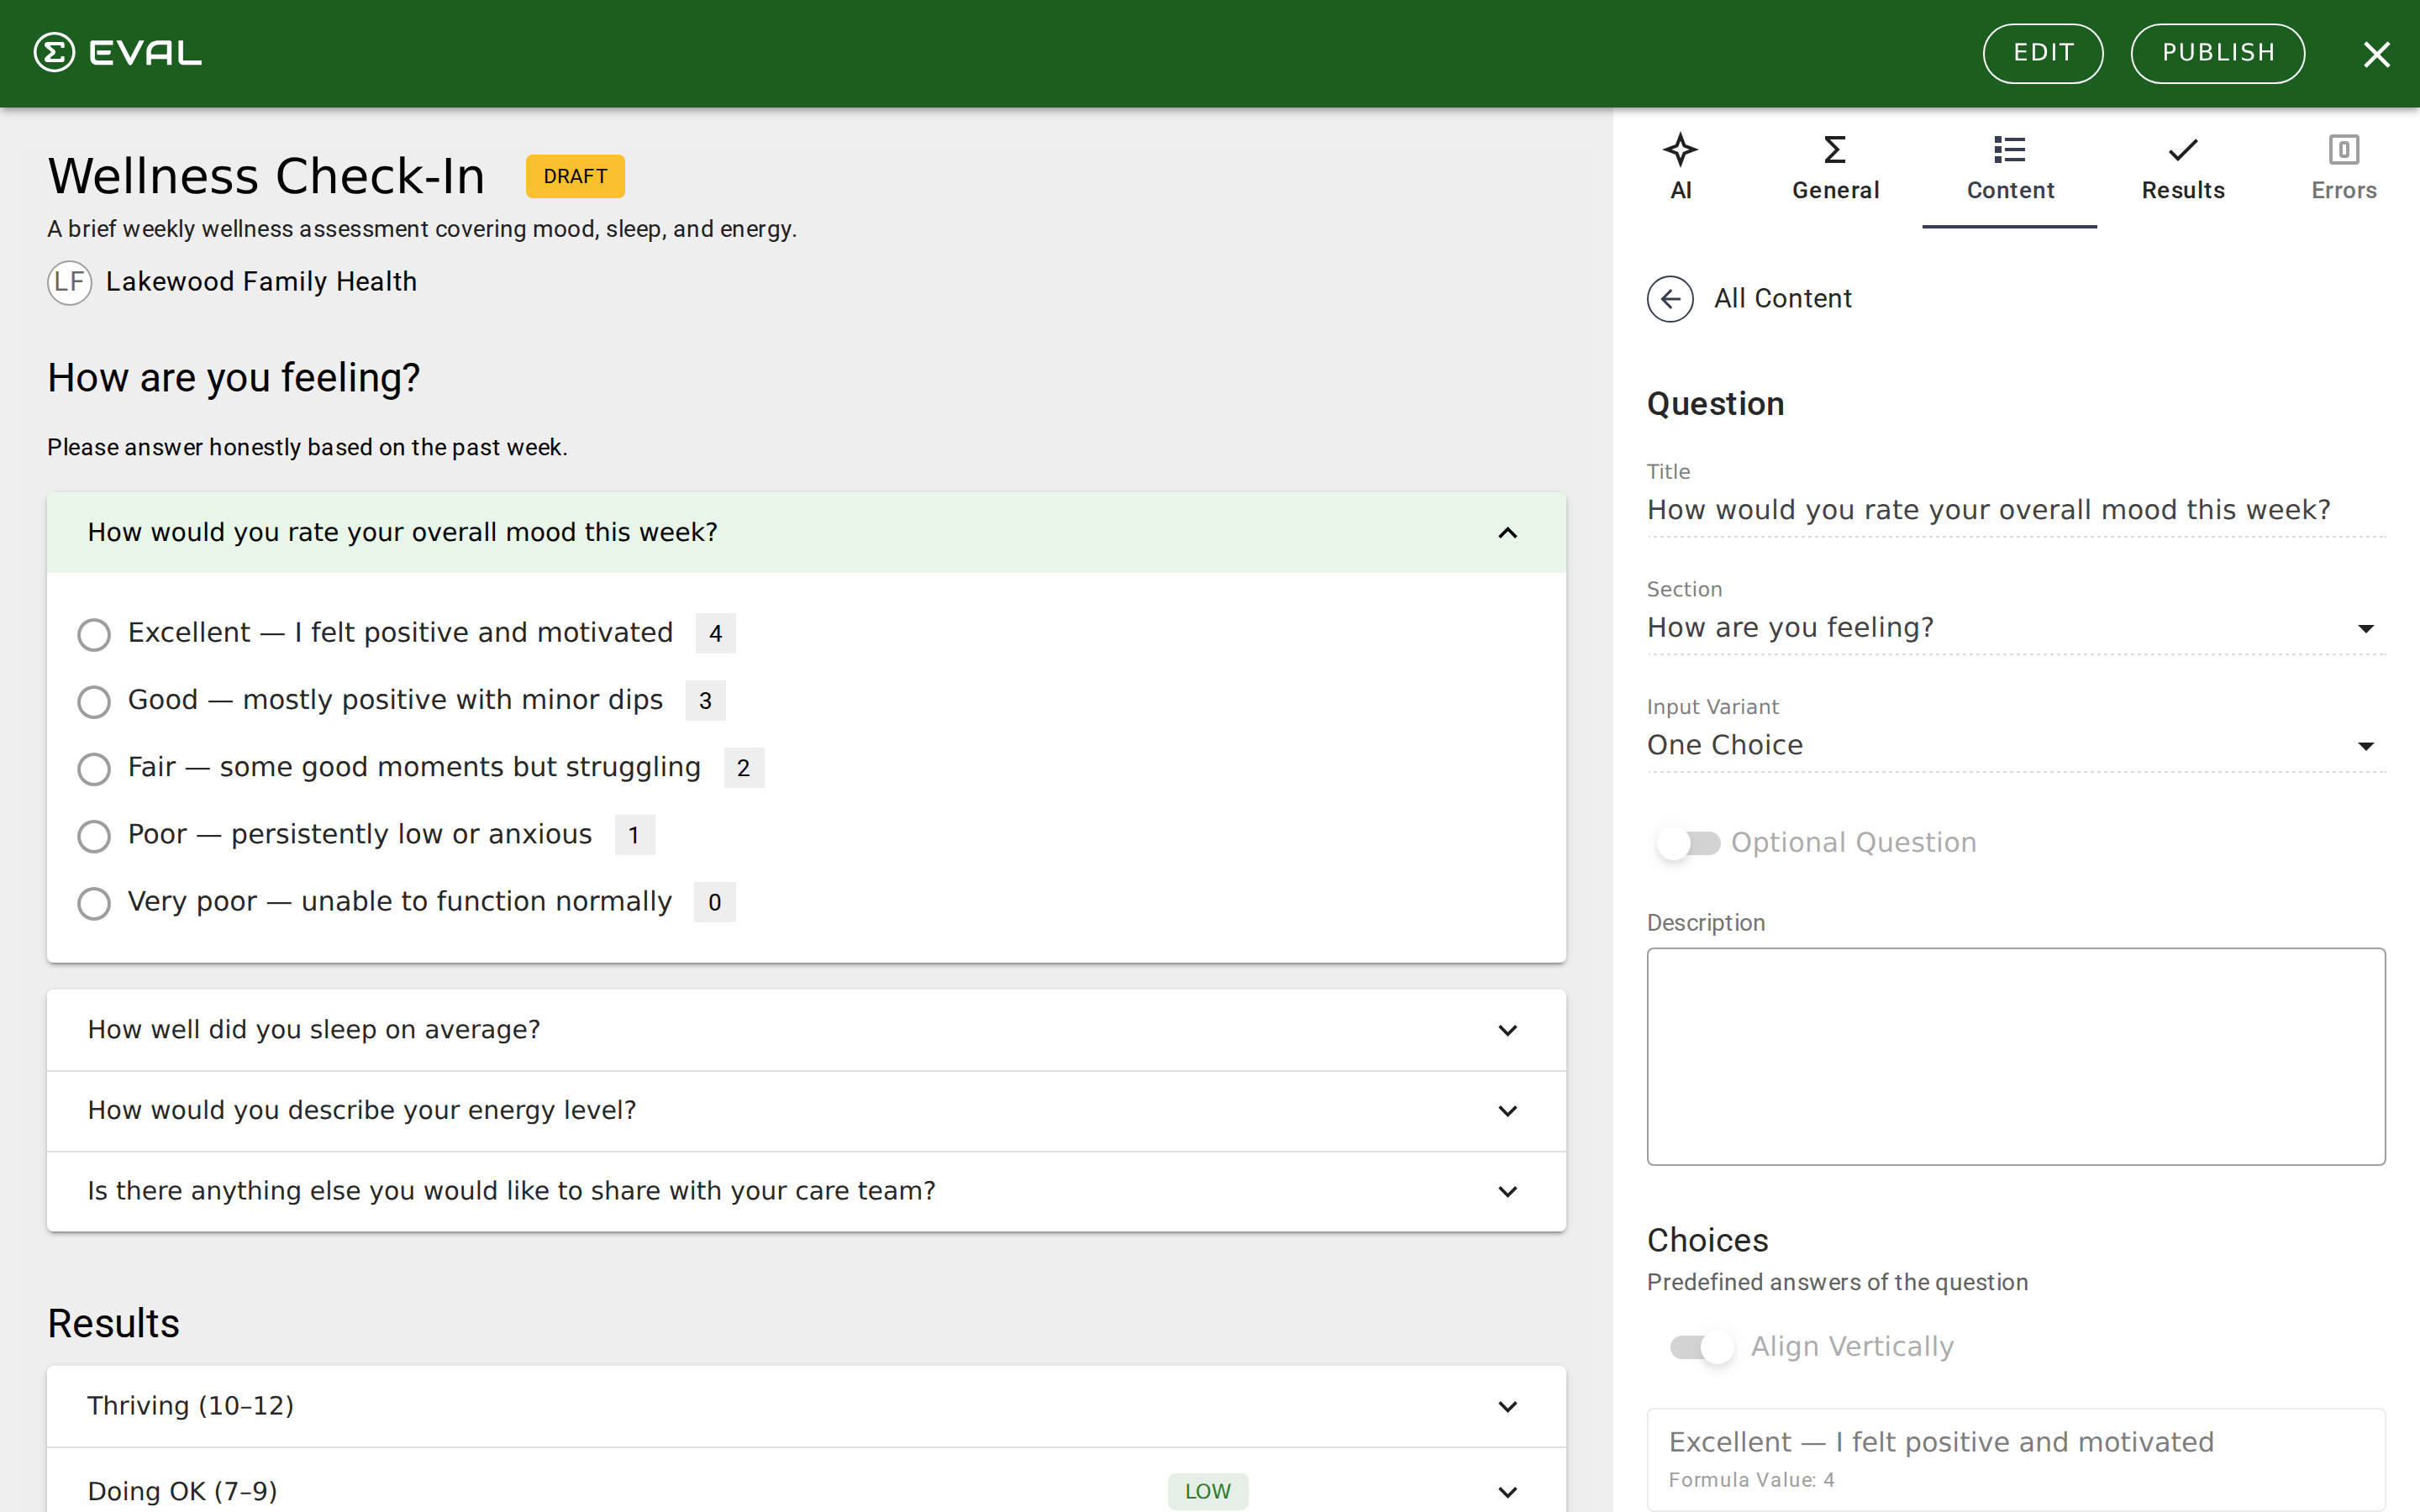This screenshot has width=2420, height=1512.
Task: Open the Errors panel
Action: 2344,168
